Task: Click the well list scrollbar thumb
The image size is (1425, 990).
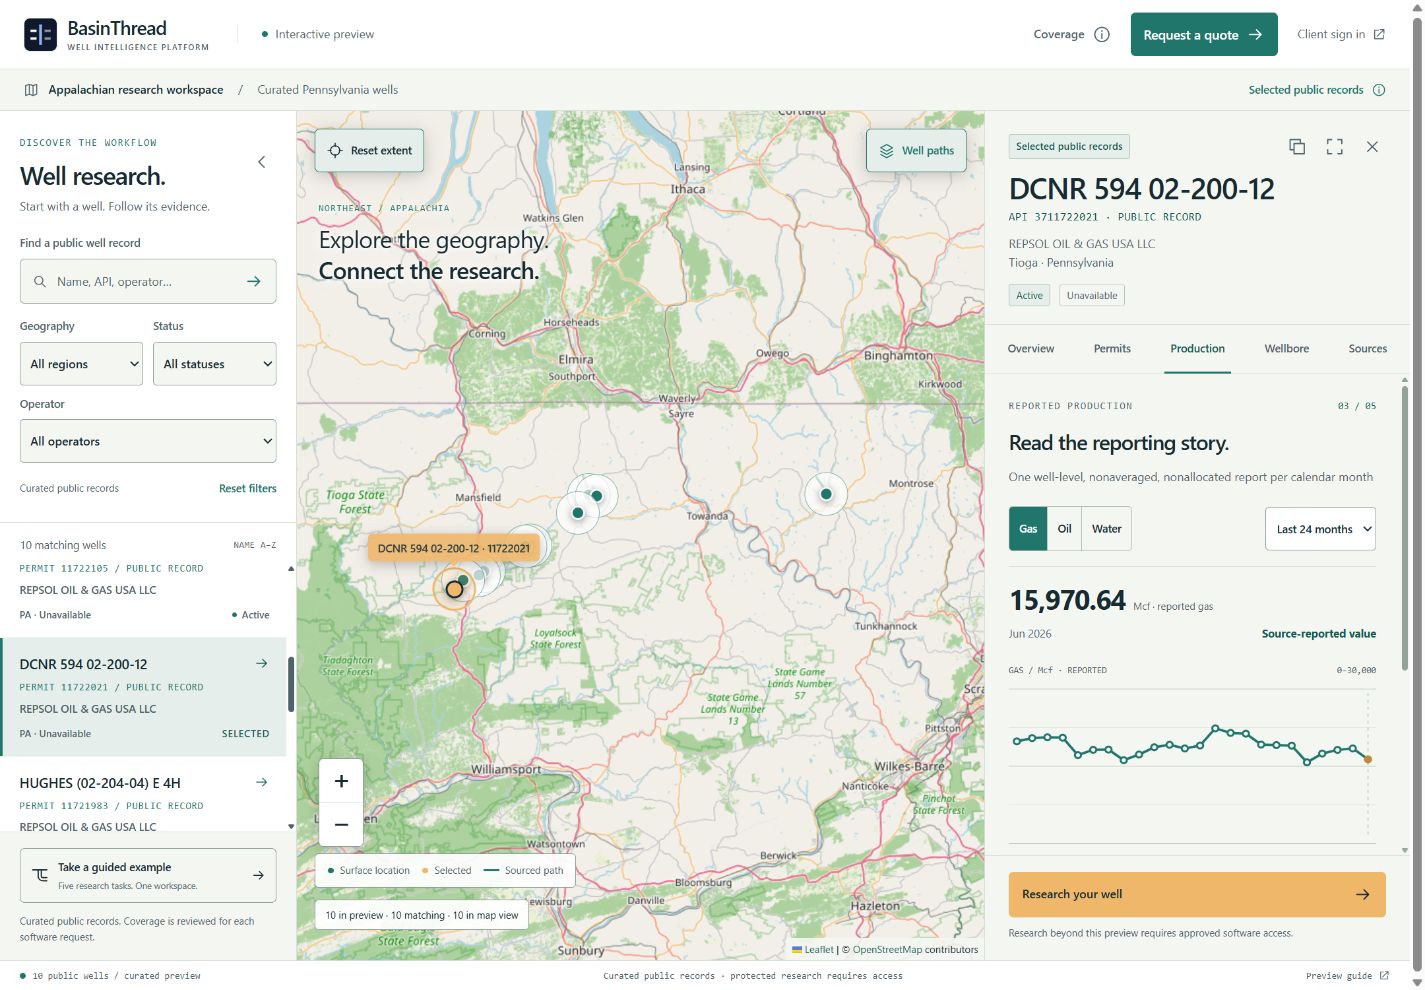Action: [291, 685]
